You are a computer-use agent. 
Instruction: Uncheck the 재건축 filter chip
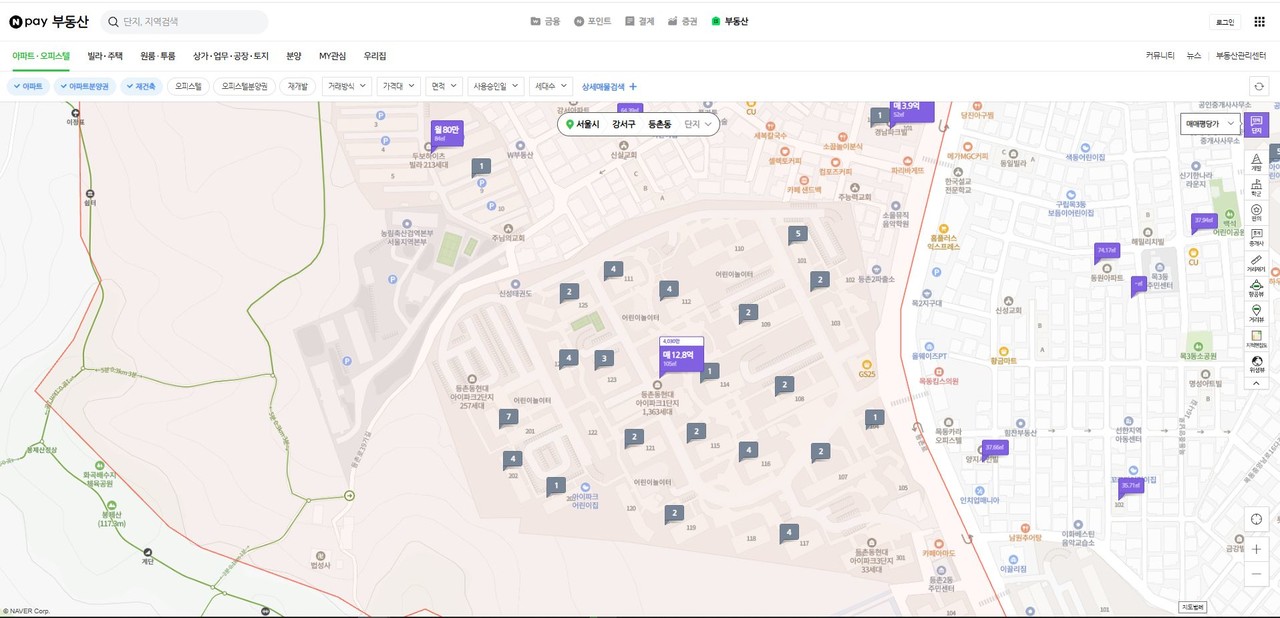pos(141,87)
